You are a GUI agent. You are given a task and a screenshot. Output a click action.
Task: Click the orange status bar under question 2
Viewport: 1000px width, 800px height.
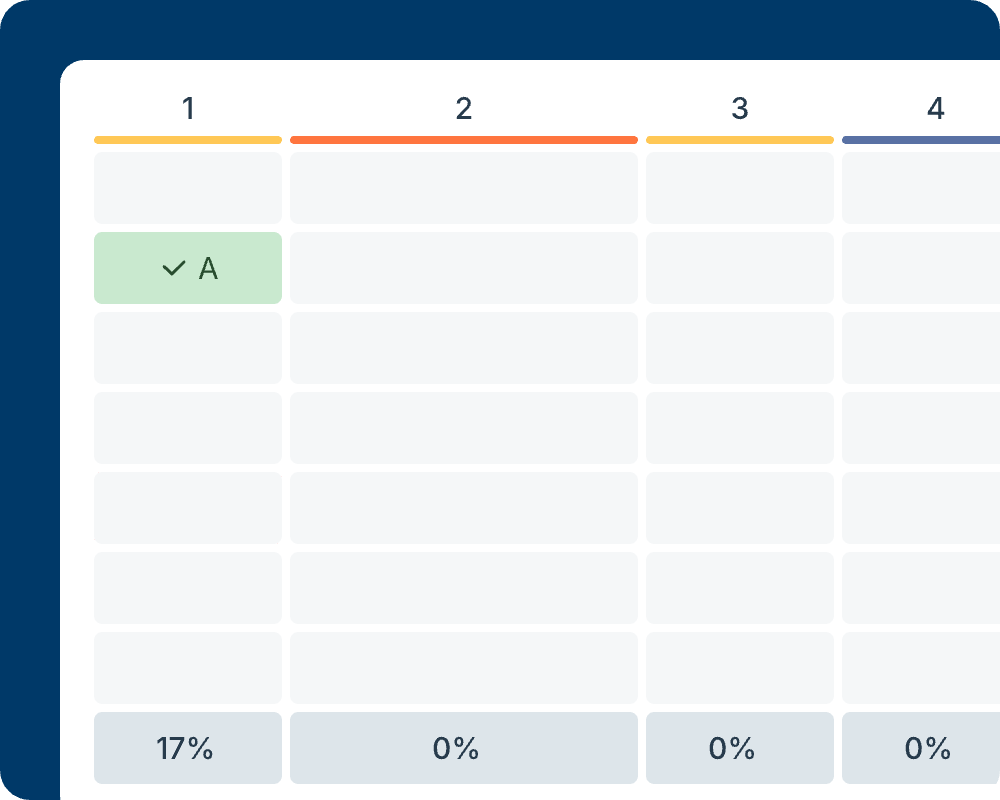[464, 139]
